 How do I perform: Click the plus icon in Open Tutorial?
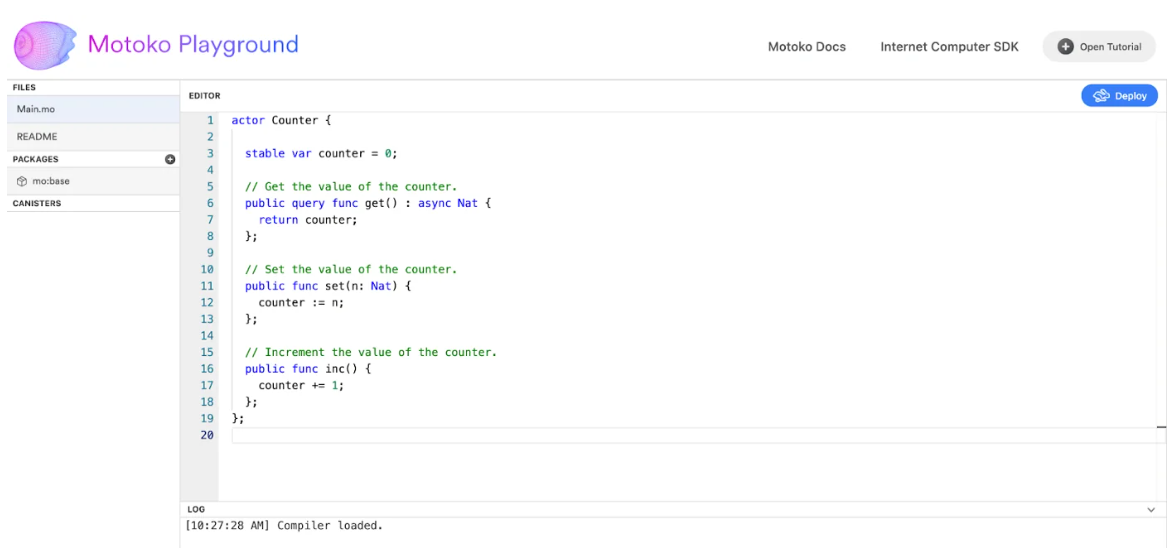(1066, 46)
